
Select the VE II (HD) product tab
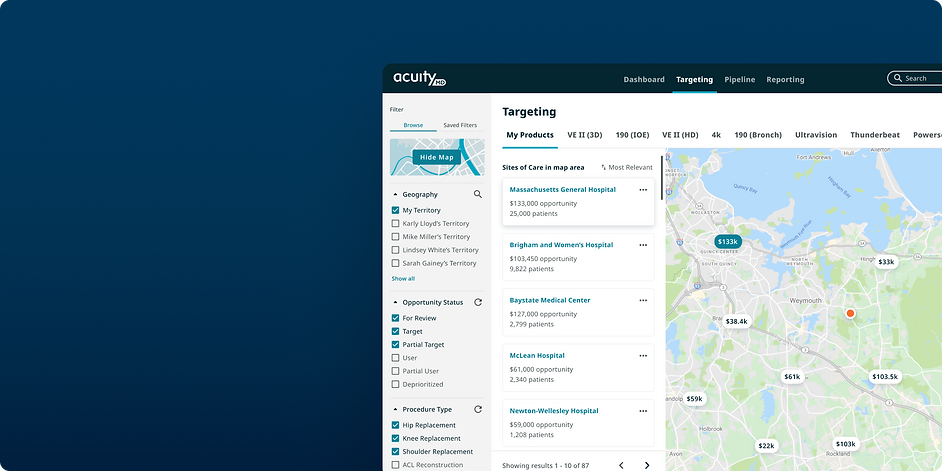point(680,135)
